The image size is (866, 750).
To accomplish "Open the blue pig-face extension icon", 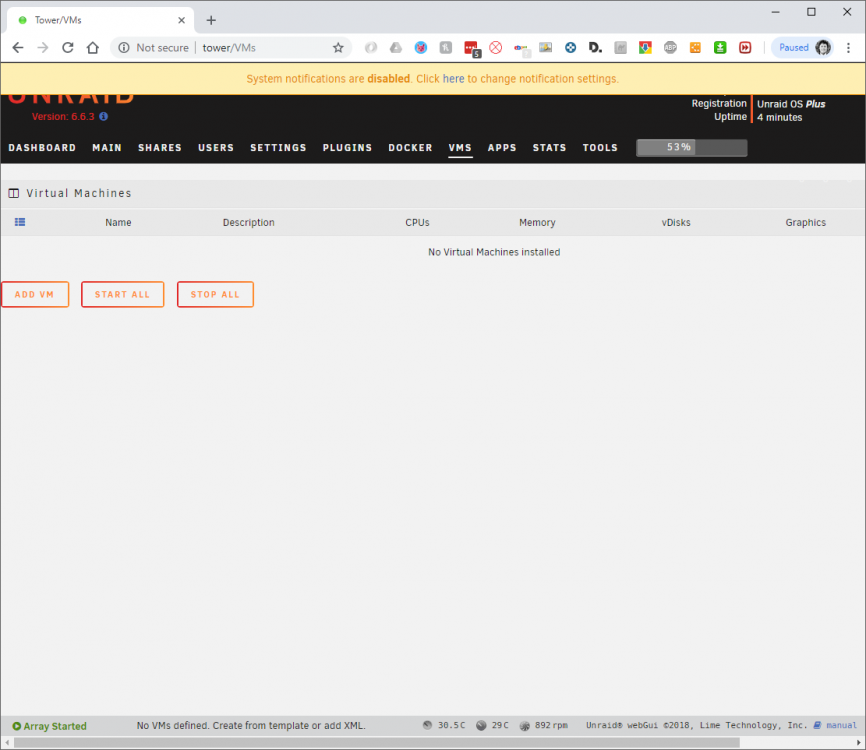I will click(x=421, y=47).
